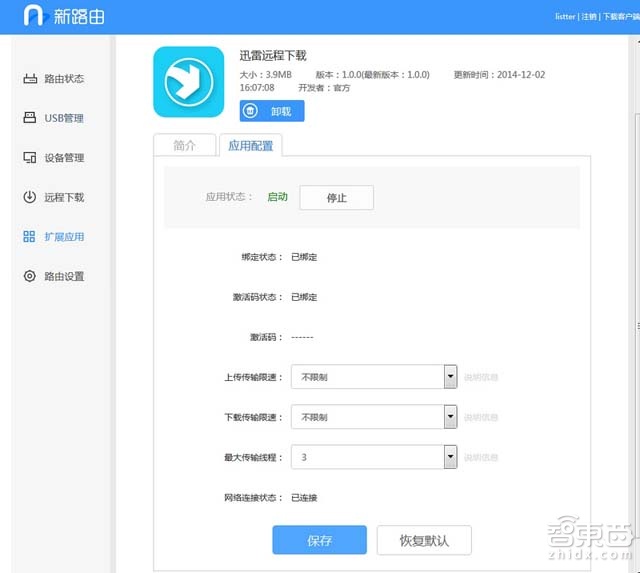
Task: Stop the app with 停止 button
Action: [x=336, y=198]
